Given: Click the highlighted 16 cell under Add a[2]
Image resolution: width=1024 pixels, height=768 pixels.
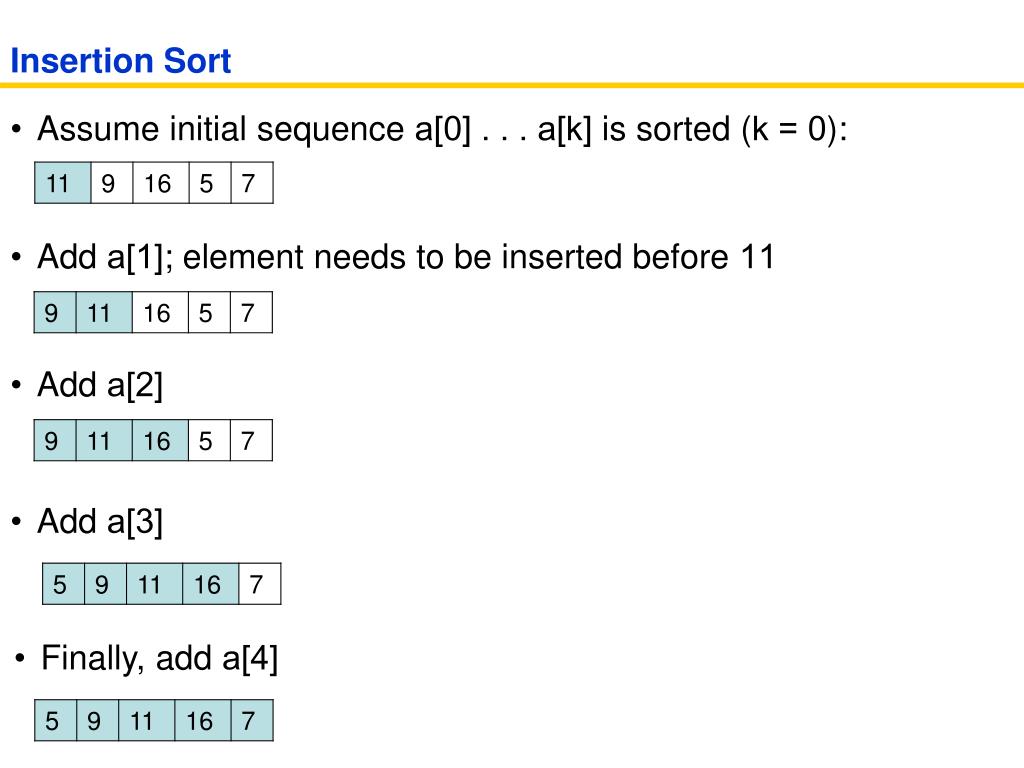Looking at the screenshot, I should 160,440.
